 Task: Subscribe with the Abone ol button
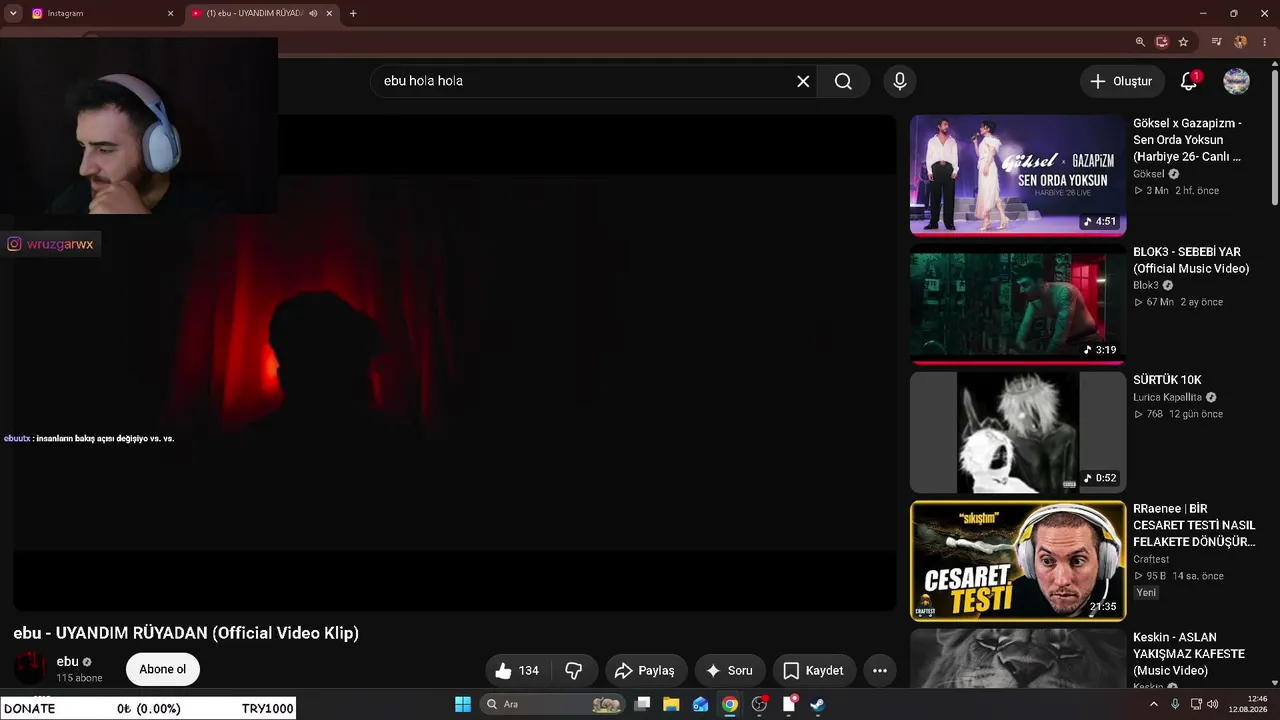(163, 669)
